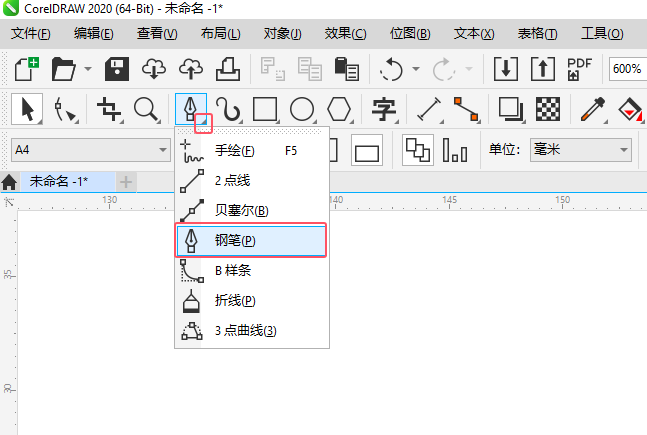Paste with the clipboard icon
Screen dimensions: 647x435
point(346,69)
